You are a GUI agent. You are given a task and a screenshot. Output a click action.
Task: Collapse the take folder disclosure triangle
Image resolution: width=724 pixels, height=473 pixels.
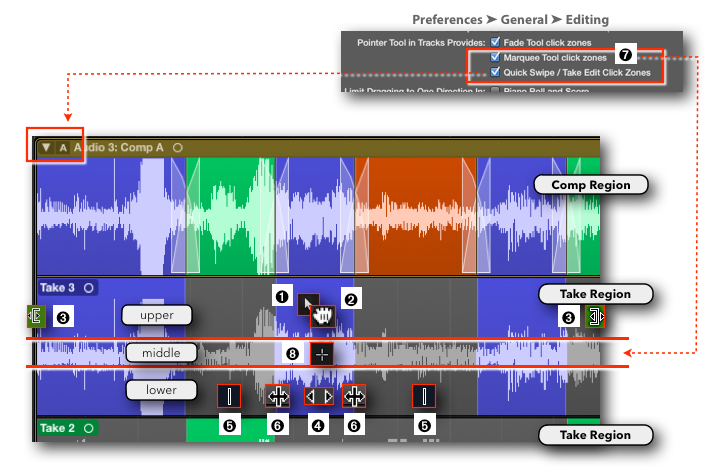coord(46,147)
